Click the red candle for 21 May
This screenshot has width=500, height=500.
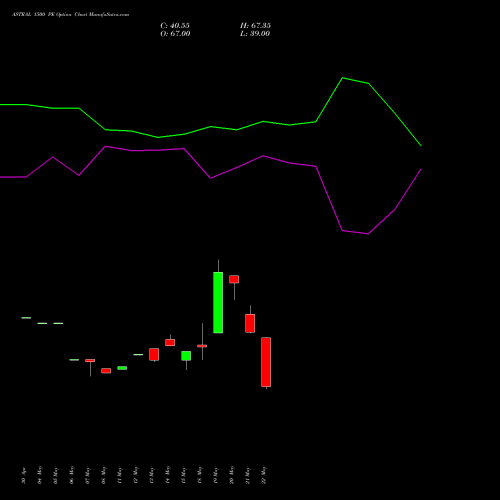(250, 323)
